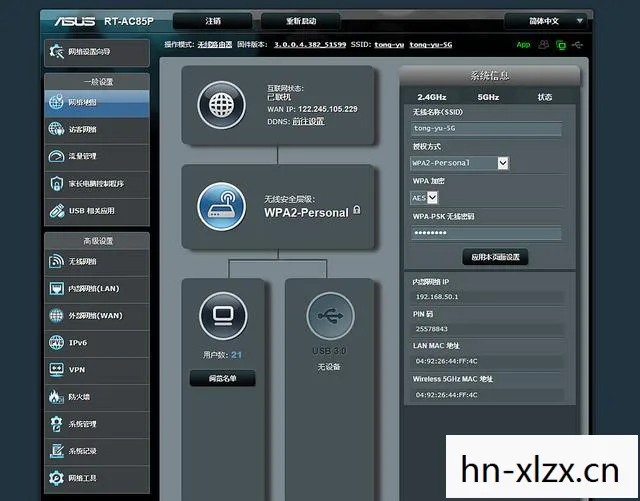The width and height of the screenshot is (640, 501).
Task: Select the Network Map globe icon
Action: [56, 102]
